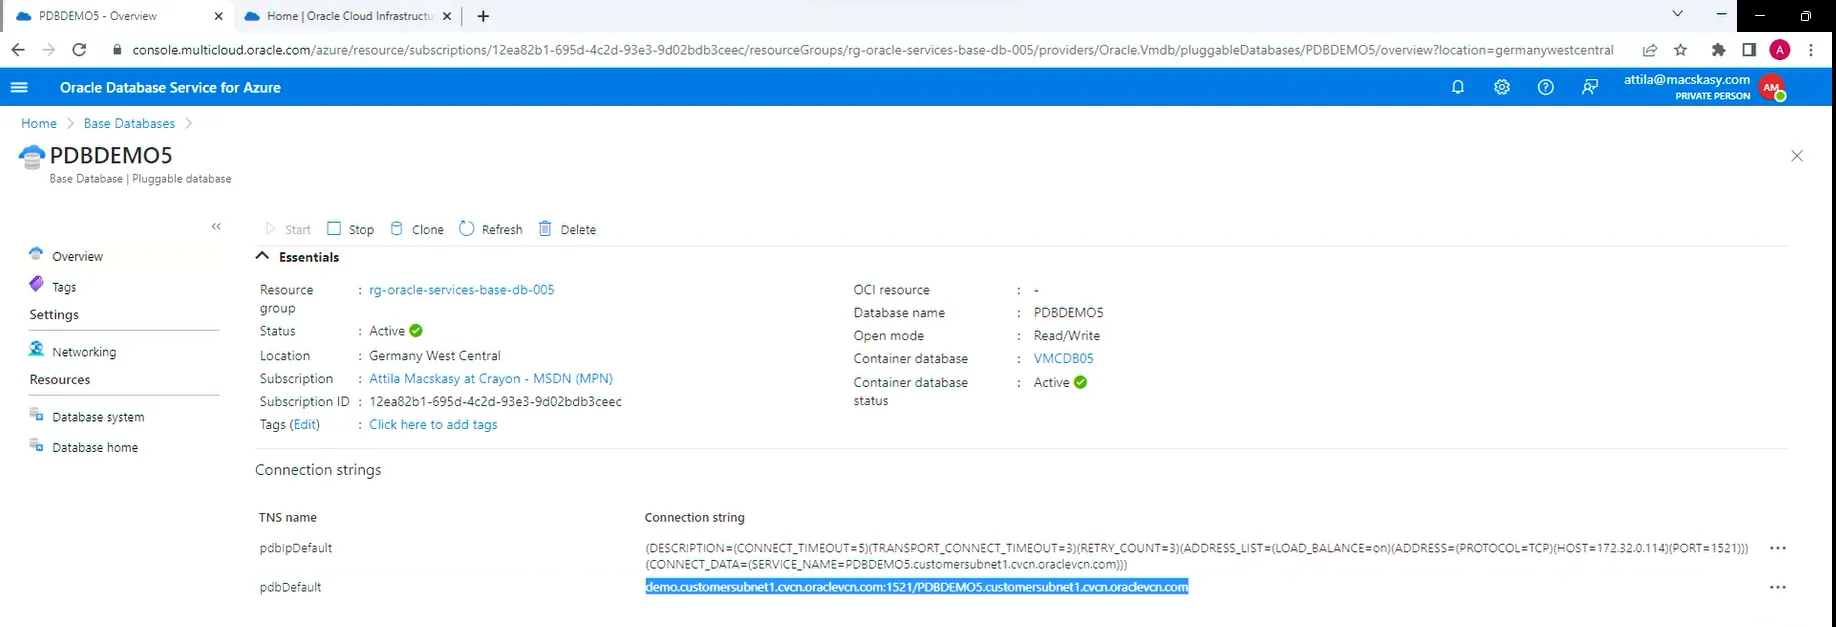Close the PDBDEMO5 blade
The height and width of the screenshot is (627, 1836).
1797,156
